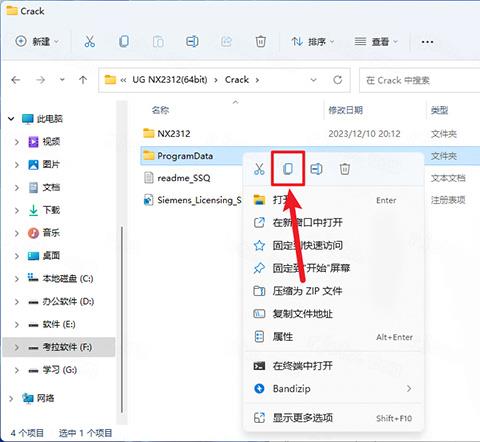480x442 pixels.
Task: Click the NX2312 date 2023/12/10 20:12
Action: coord(364,134)
